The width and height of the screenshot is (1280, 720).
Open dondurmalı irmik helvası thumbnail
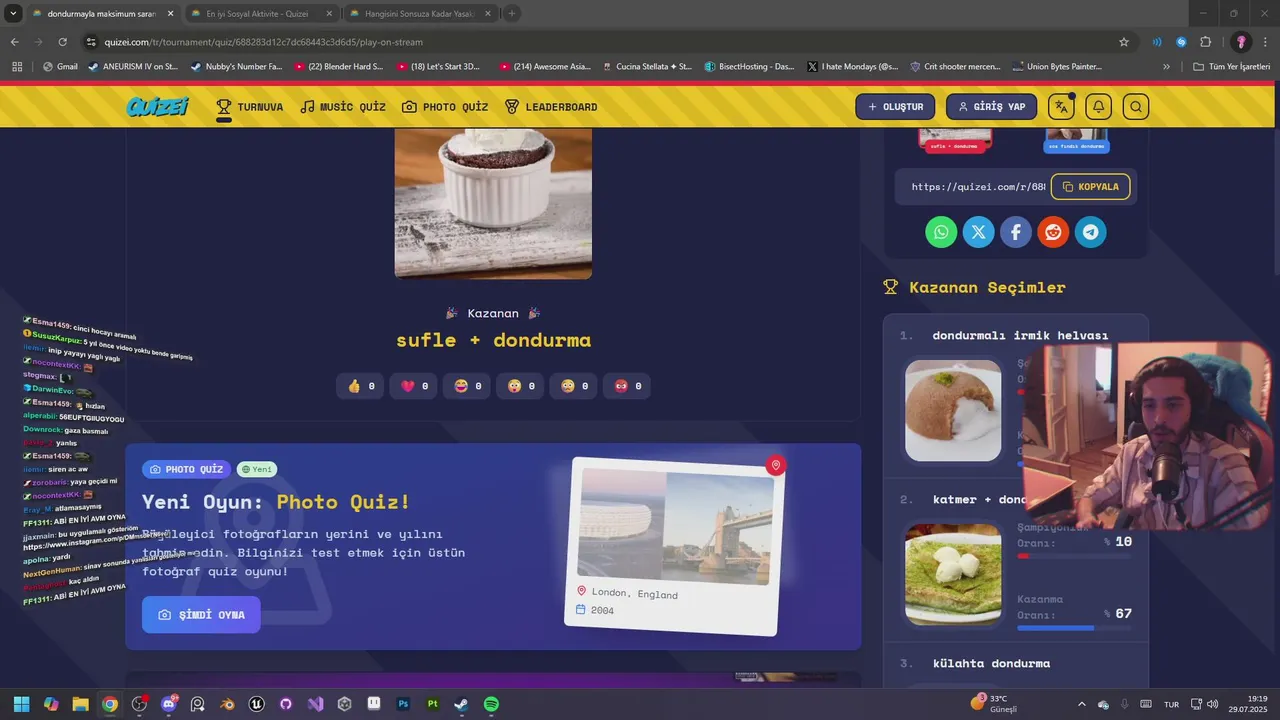pyautogui.click(x=953, y=411)
